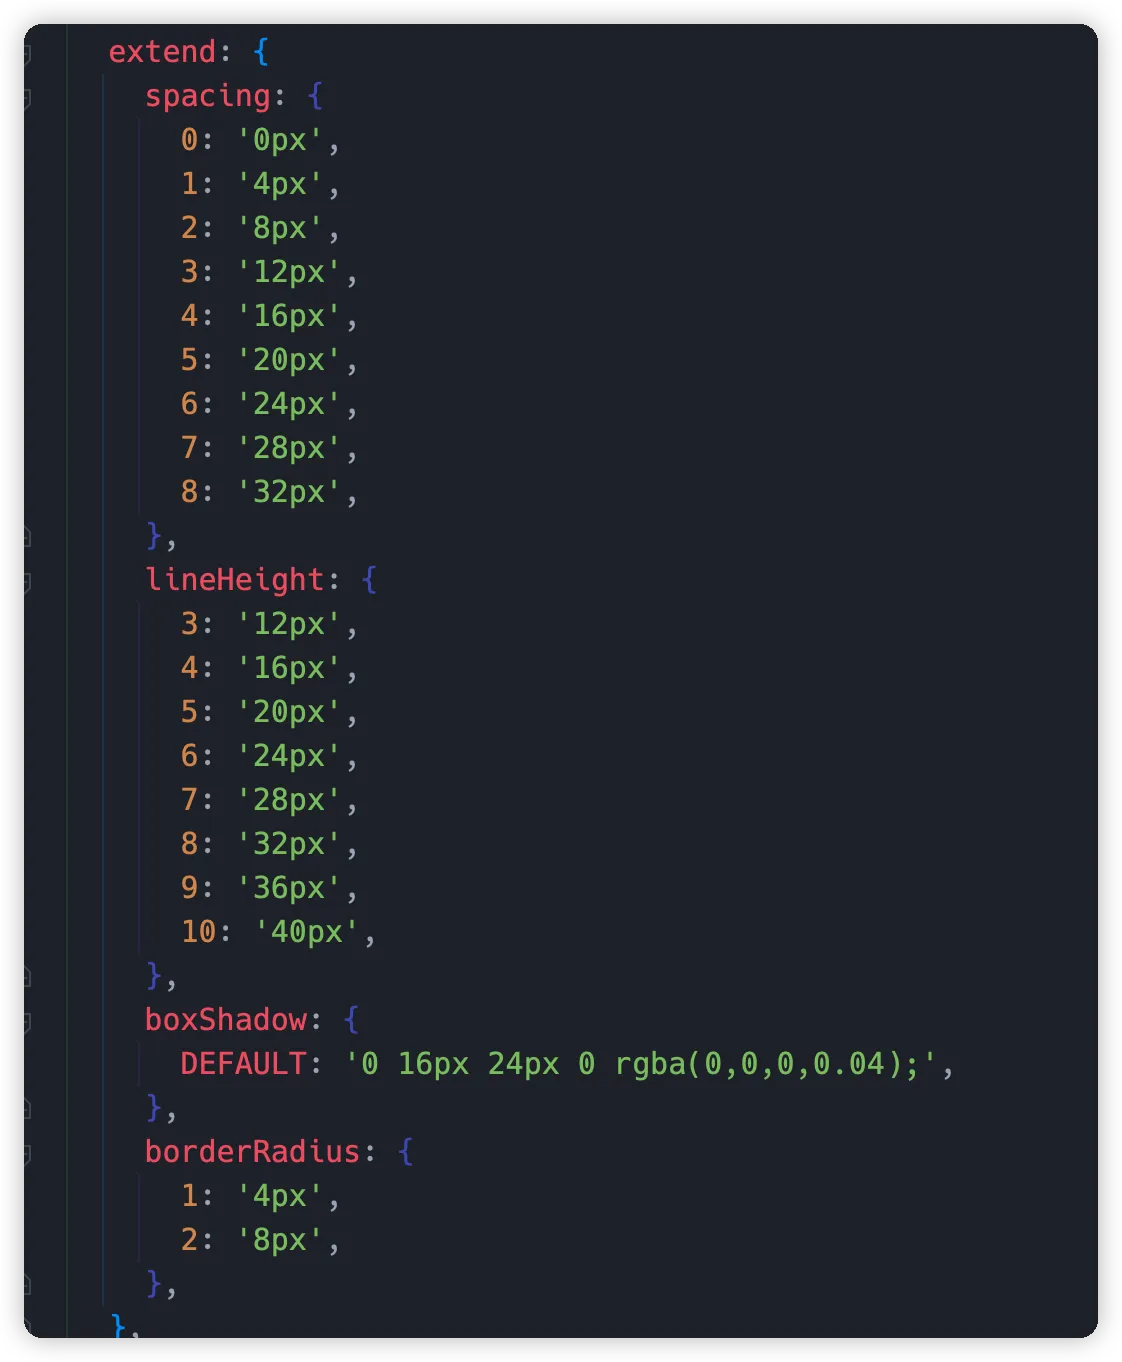Click fold end marker of borderRadius block

tap(27, 1285)
